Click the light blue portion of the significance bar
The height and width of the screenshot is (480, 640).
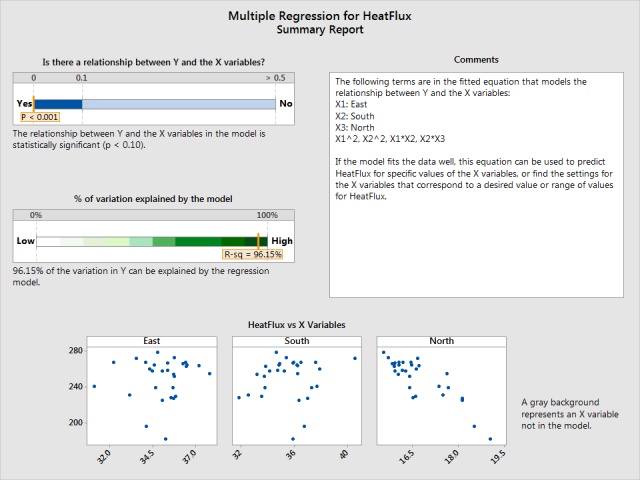tap(178, 103)
